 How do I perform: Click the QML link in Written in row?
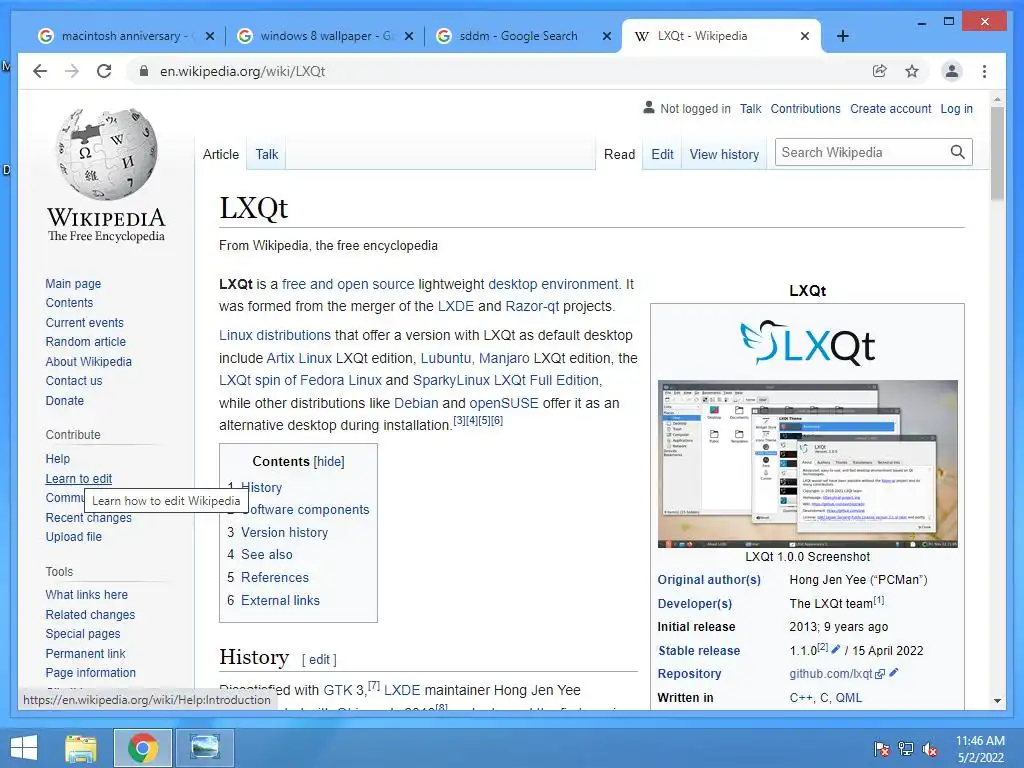click(849, 697)
